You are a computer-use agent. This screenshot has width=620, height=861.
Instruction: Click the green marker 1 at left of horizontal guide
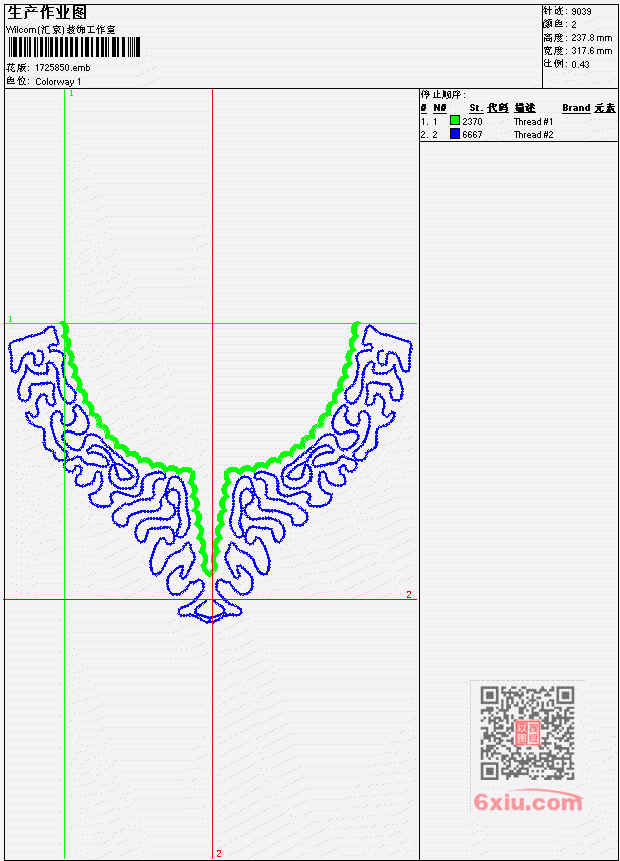point(10,319)
